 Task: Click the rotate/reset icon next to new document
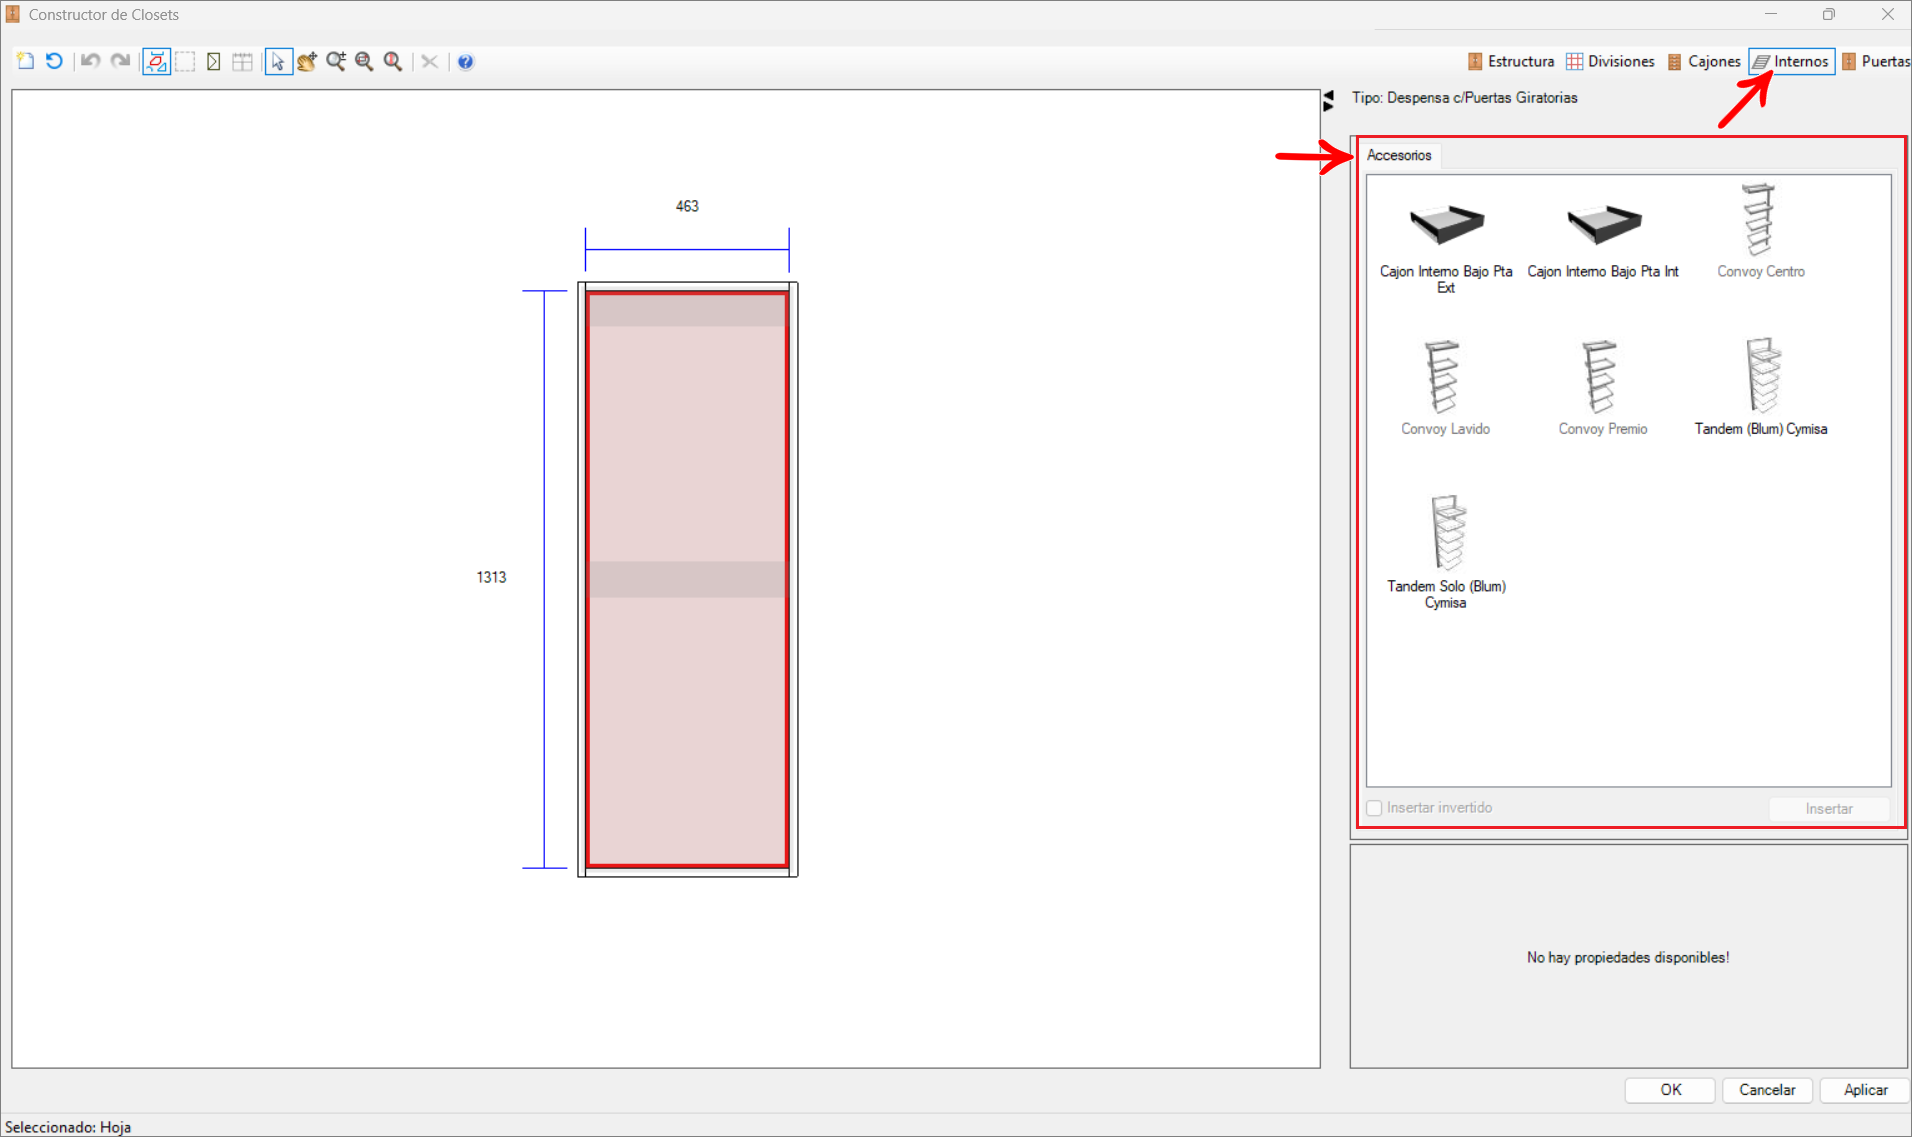53,61
